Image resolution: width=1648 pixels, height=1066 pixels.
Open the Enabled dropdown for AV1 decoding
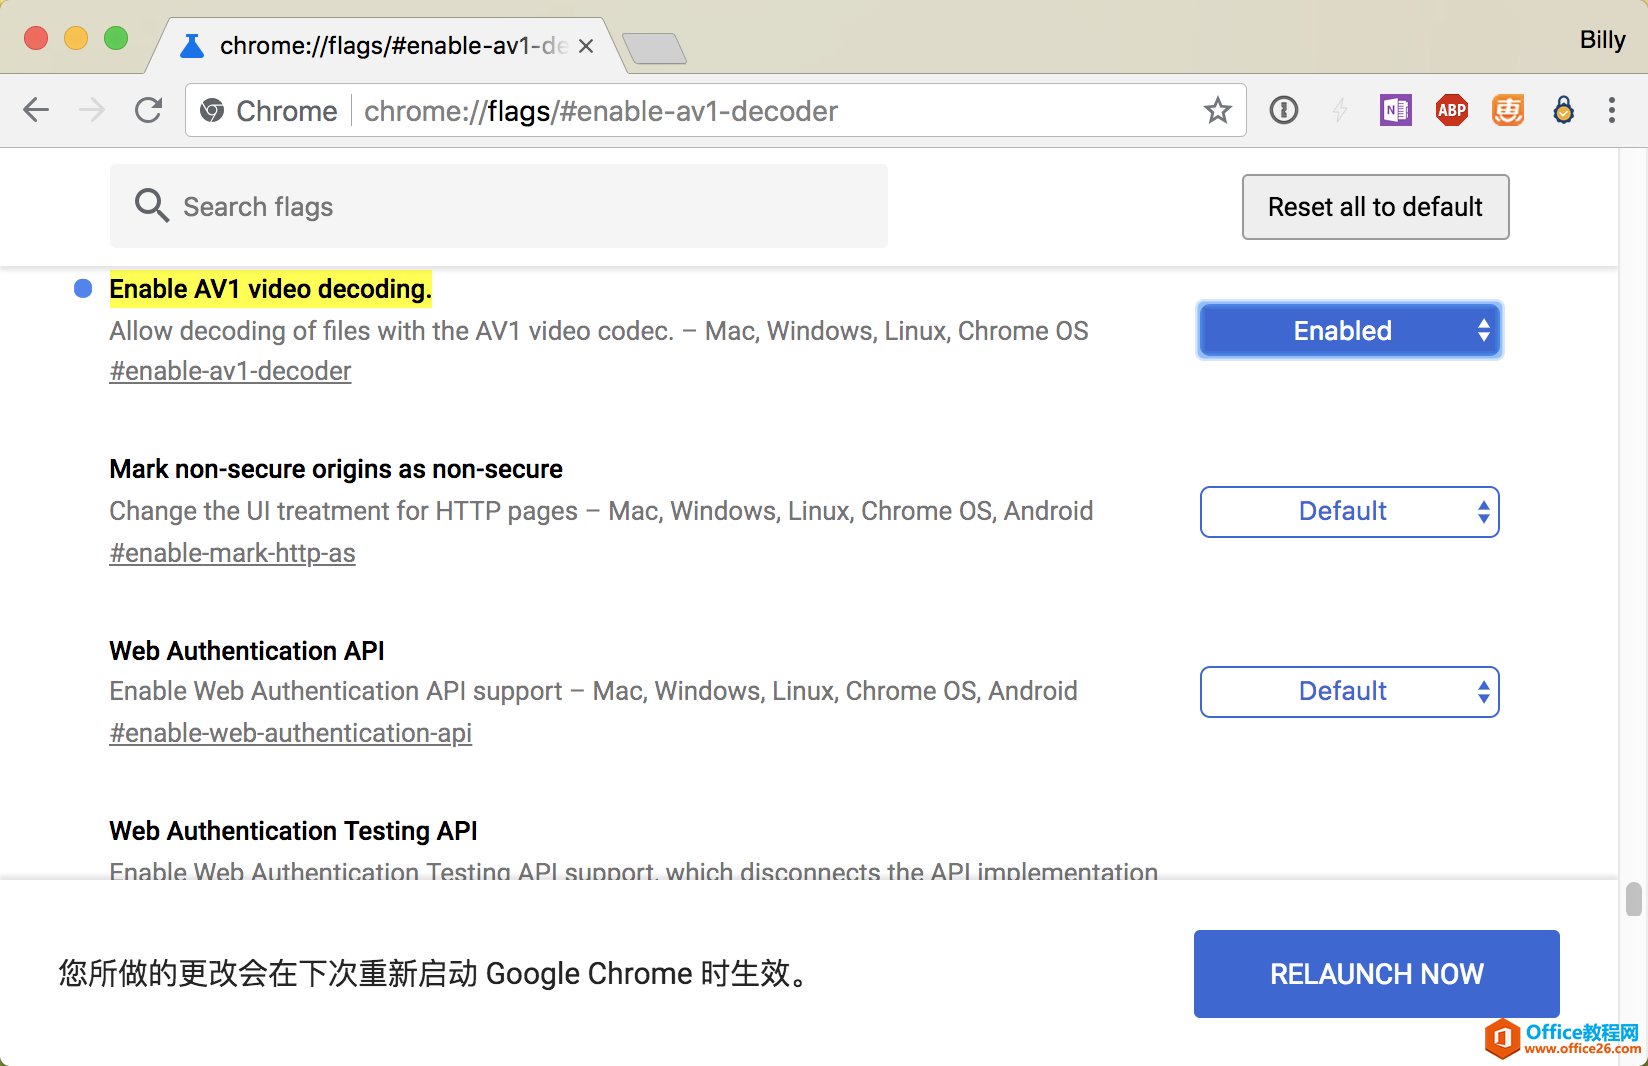[x=1349, y=331]
